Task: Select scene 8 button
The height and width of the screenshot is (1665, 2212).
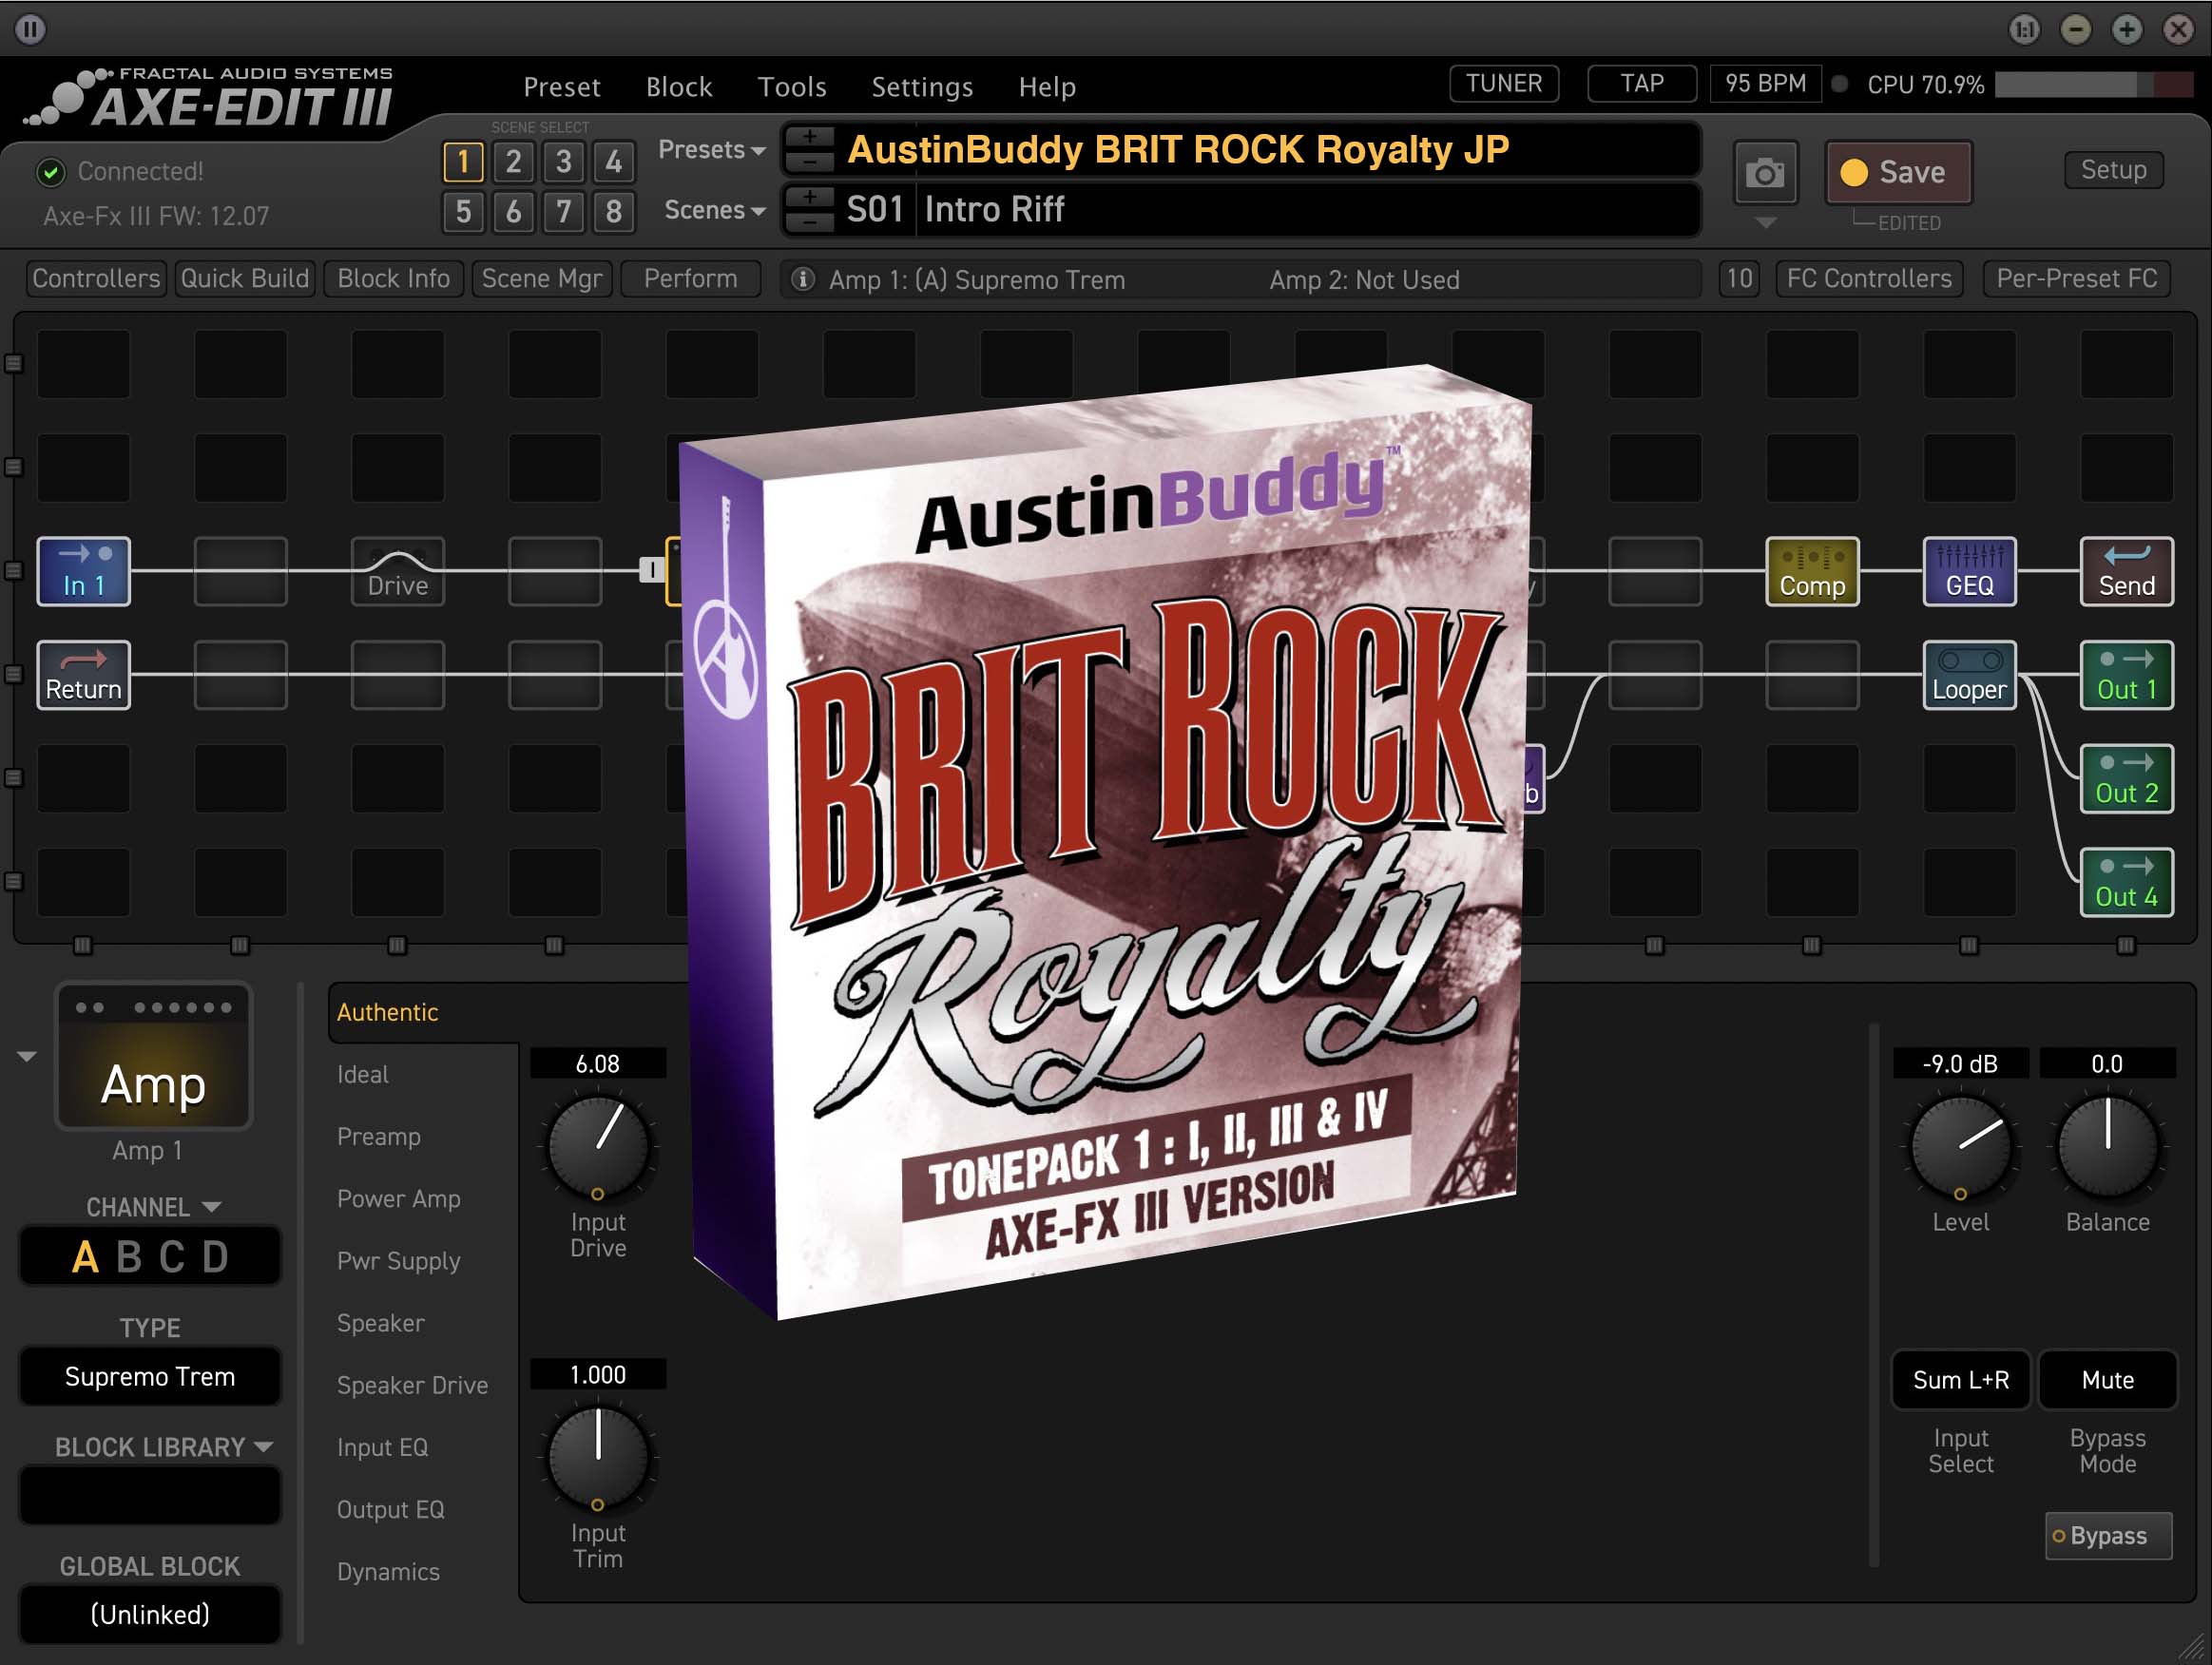Action: [x=614, y=211]
